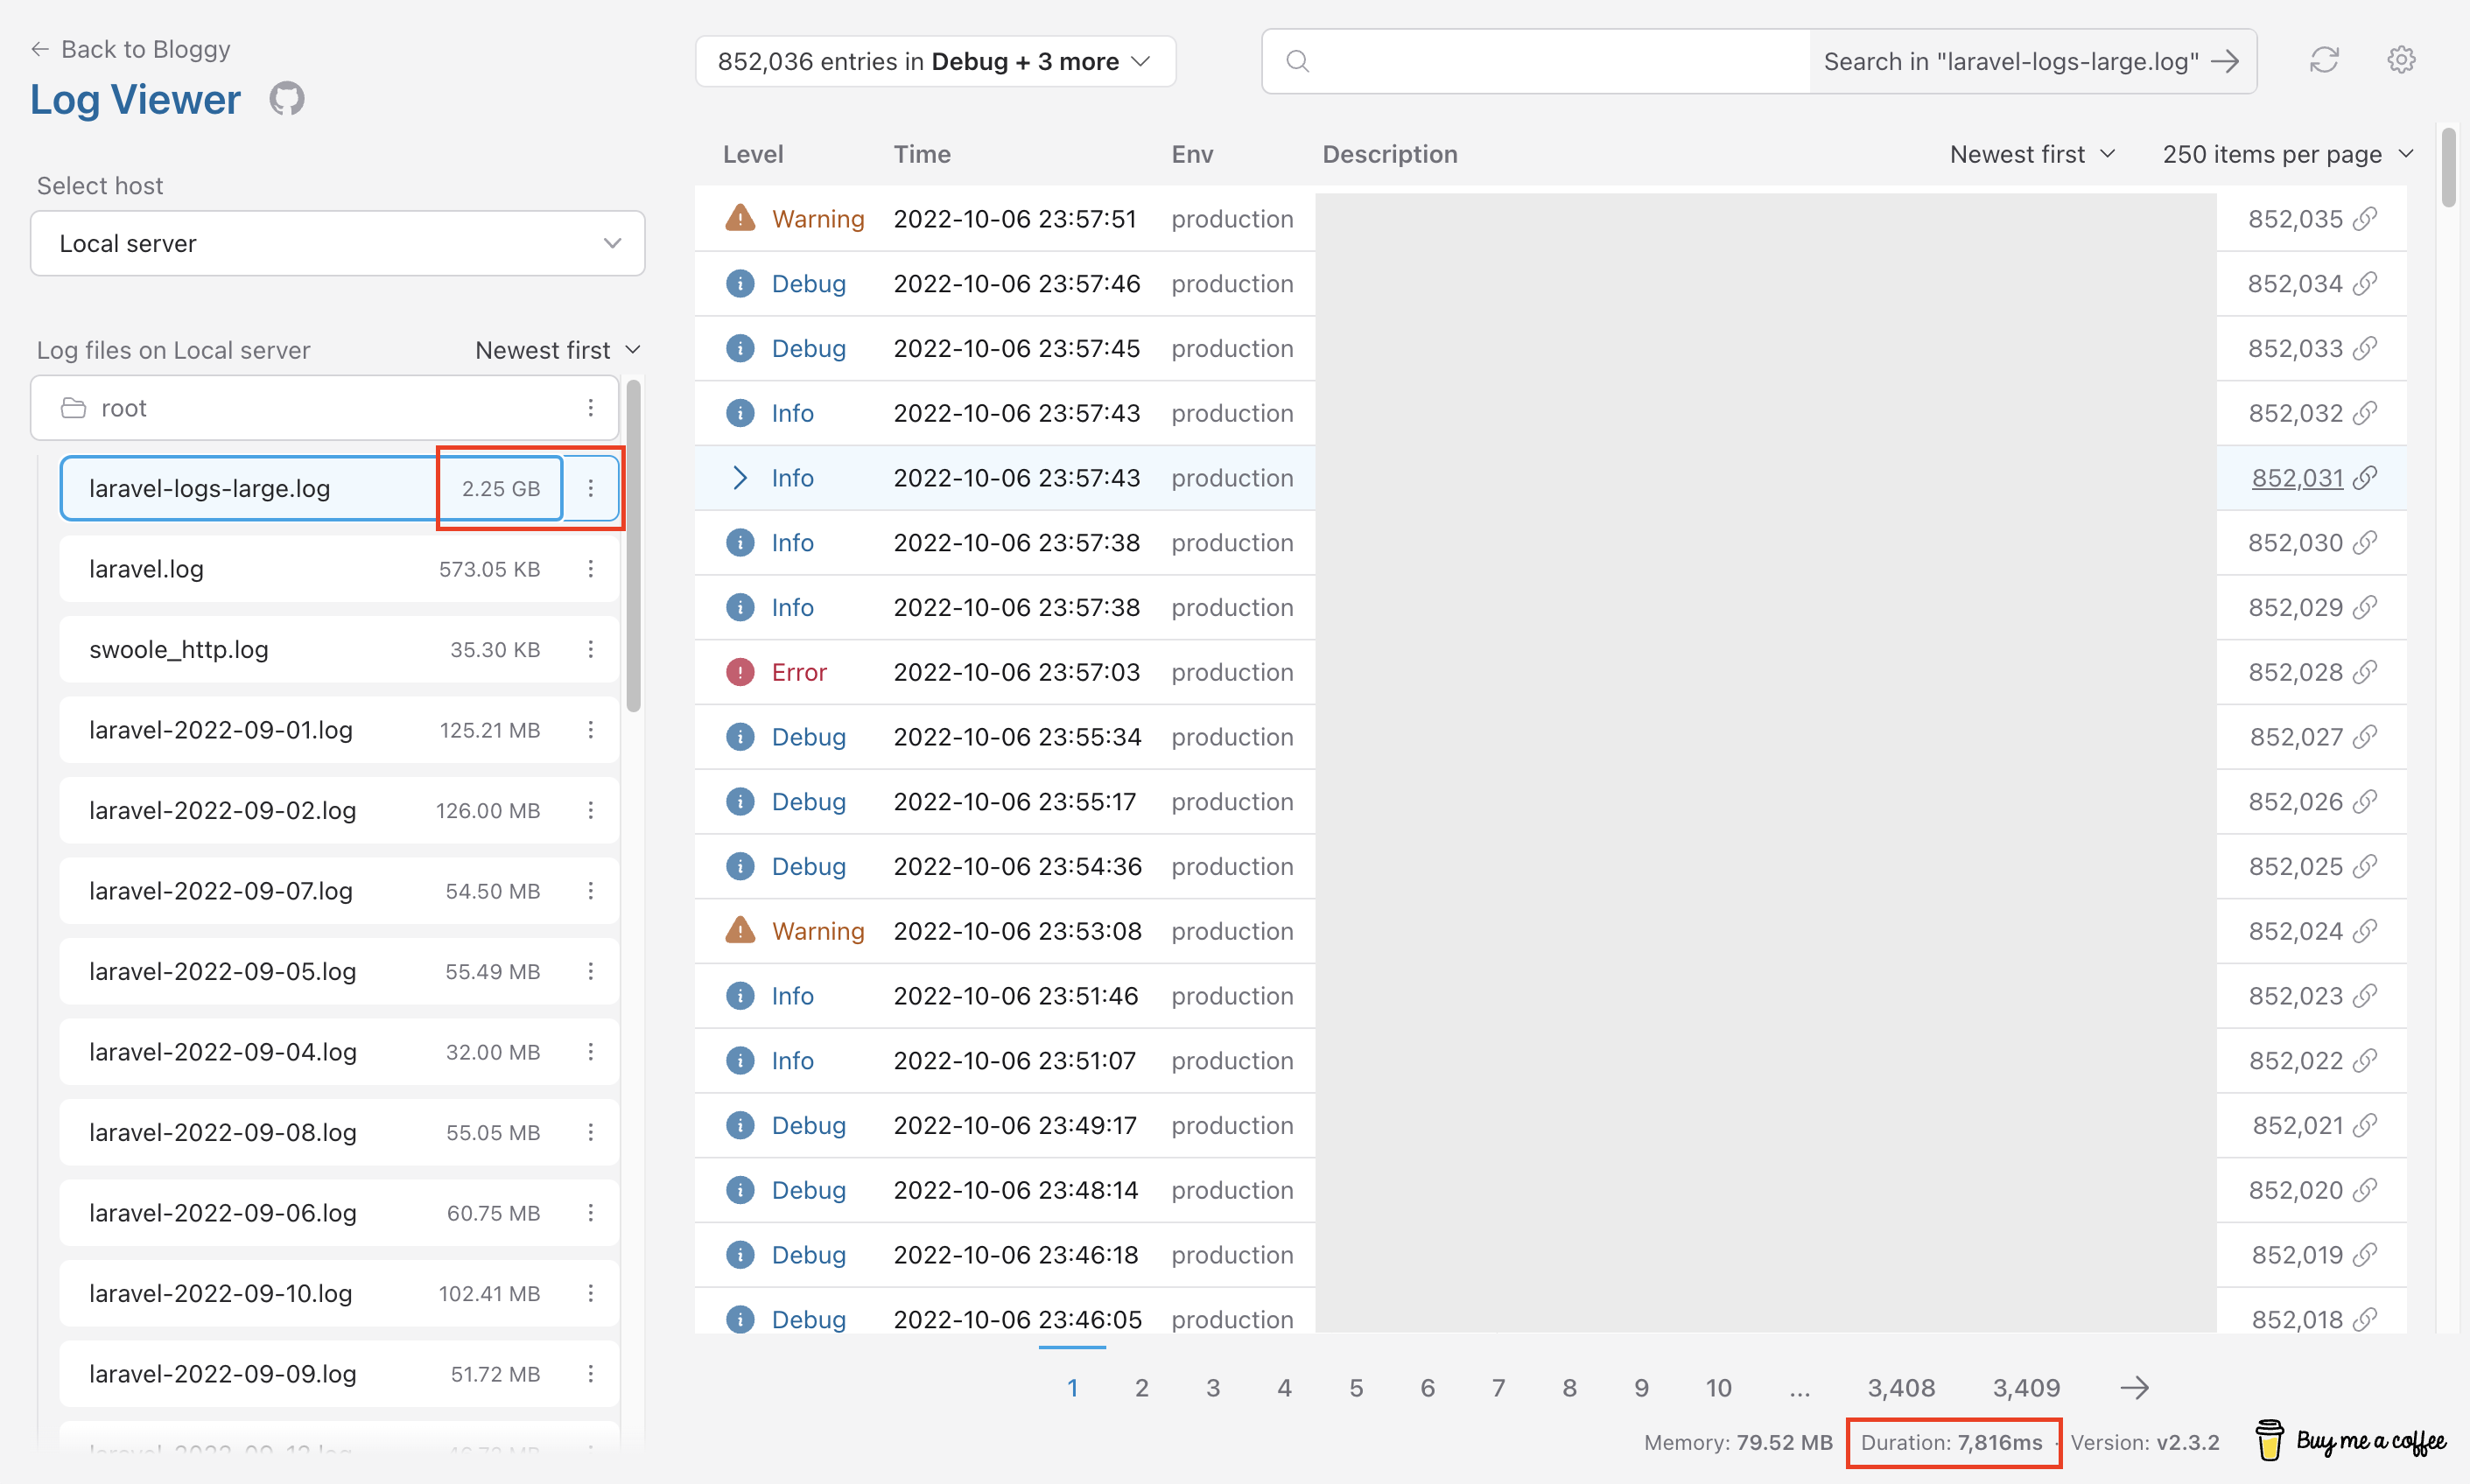
Task: Jump to last page 3,409
Action: (x=2026, y=1388)
